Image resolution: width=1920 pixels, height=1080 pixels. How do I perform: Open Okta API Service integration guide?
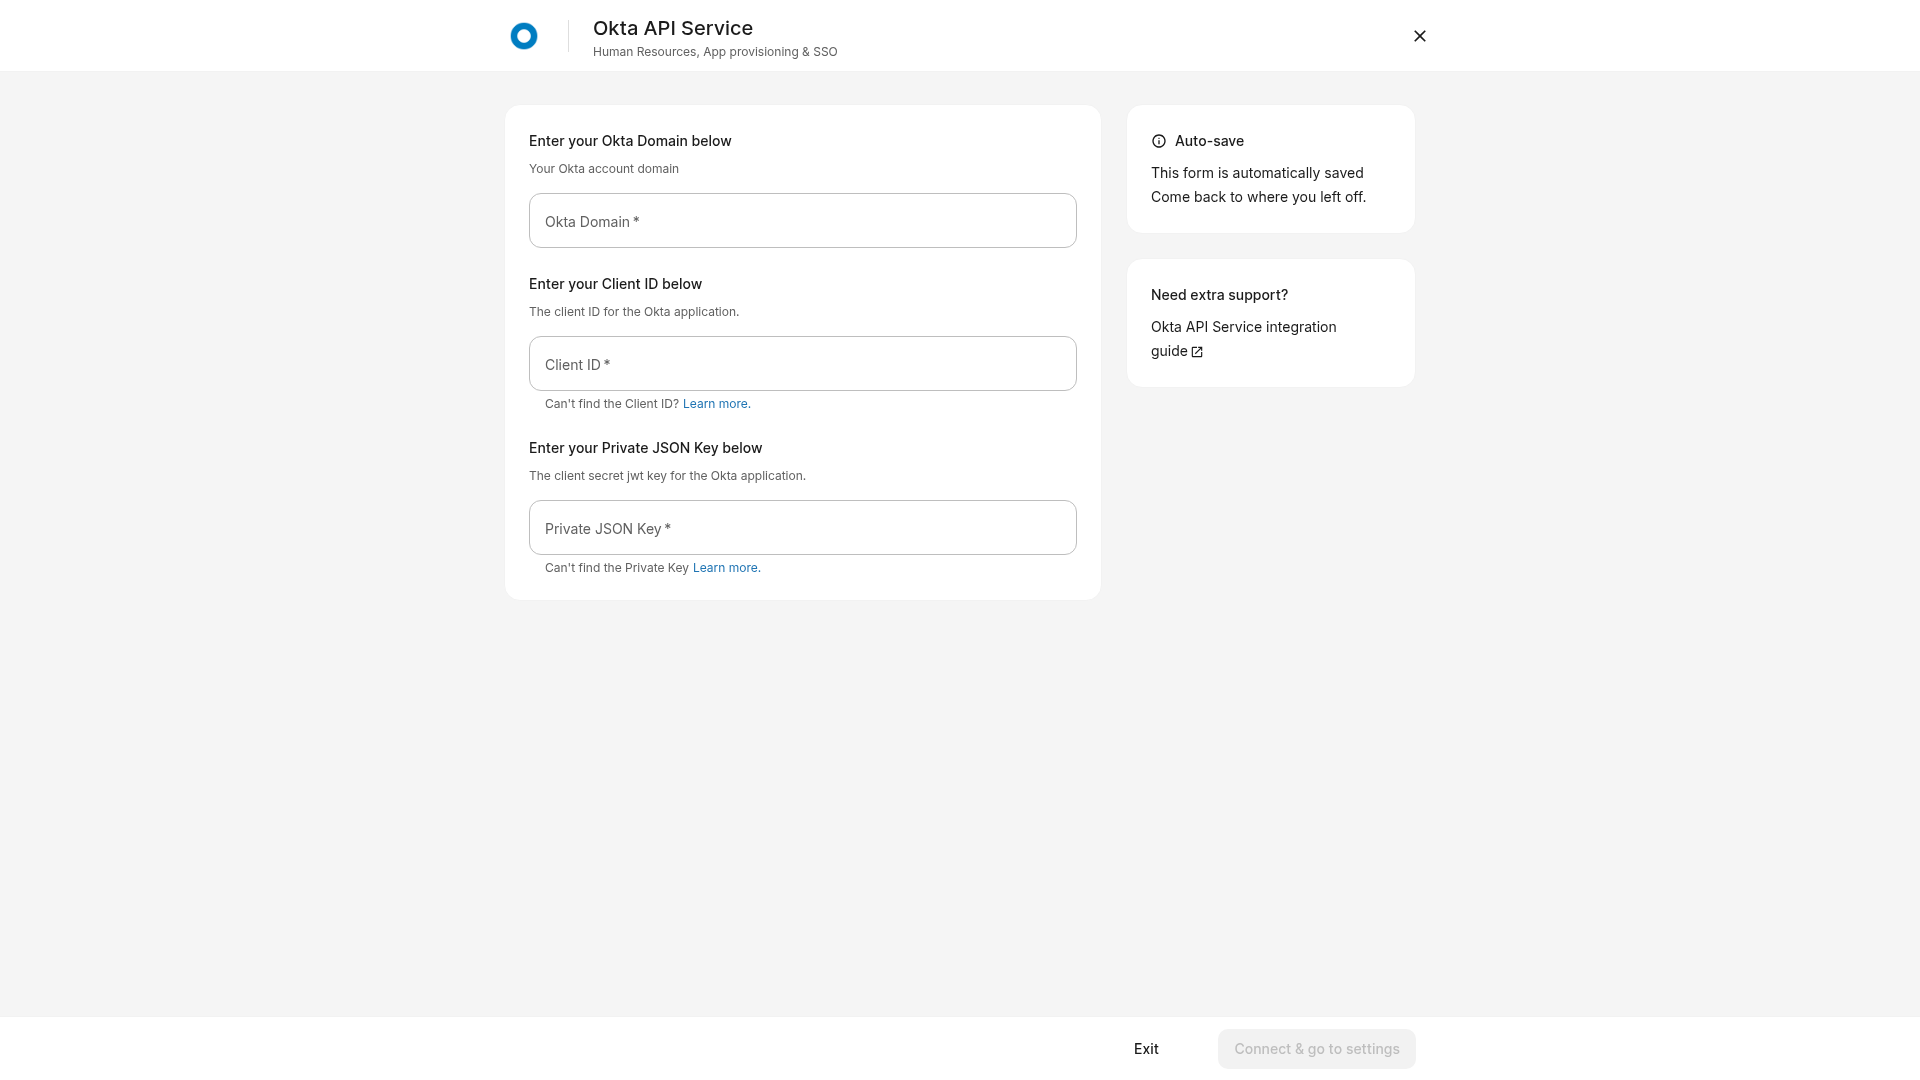[1243, 339]
